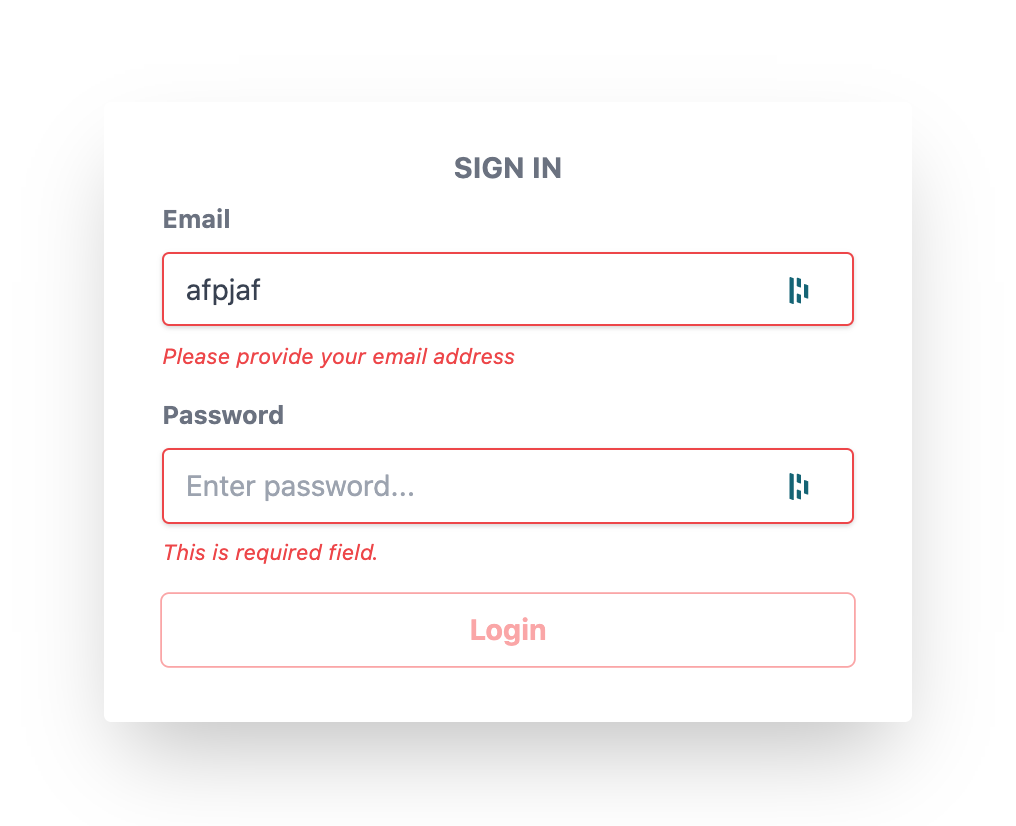The image size is (1016, 826).
Task: Click the Login button's pink label
Action: coord(507,630)
